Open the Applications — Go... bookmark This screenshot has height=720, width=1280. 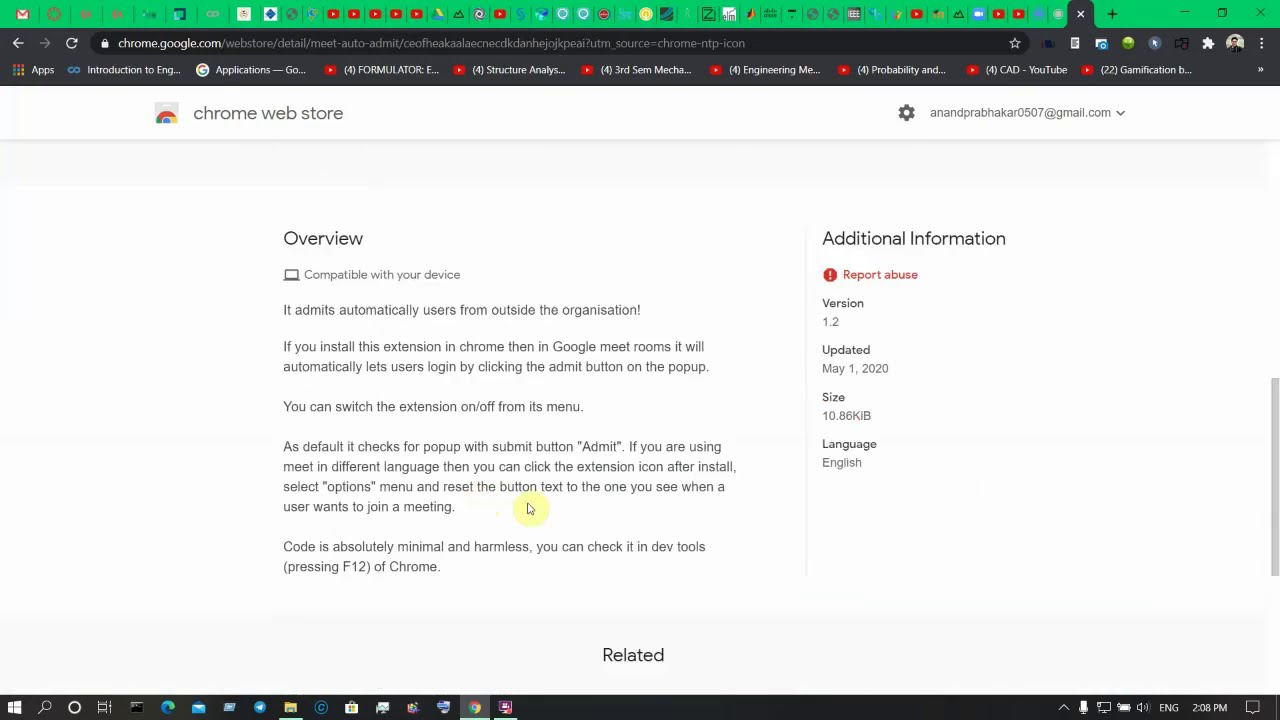(251, 70)
